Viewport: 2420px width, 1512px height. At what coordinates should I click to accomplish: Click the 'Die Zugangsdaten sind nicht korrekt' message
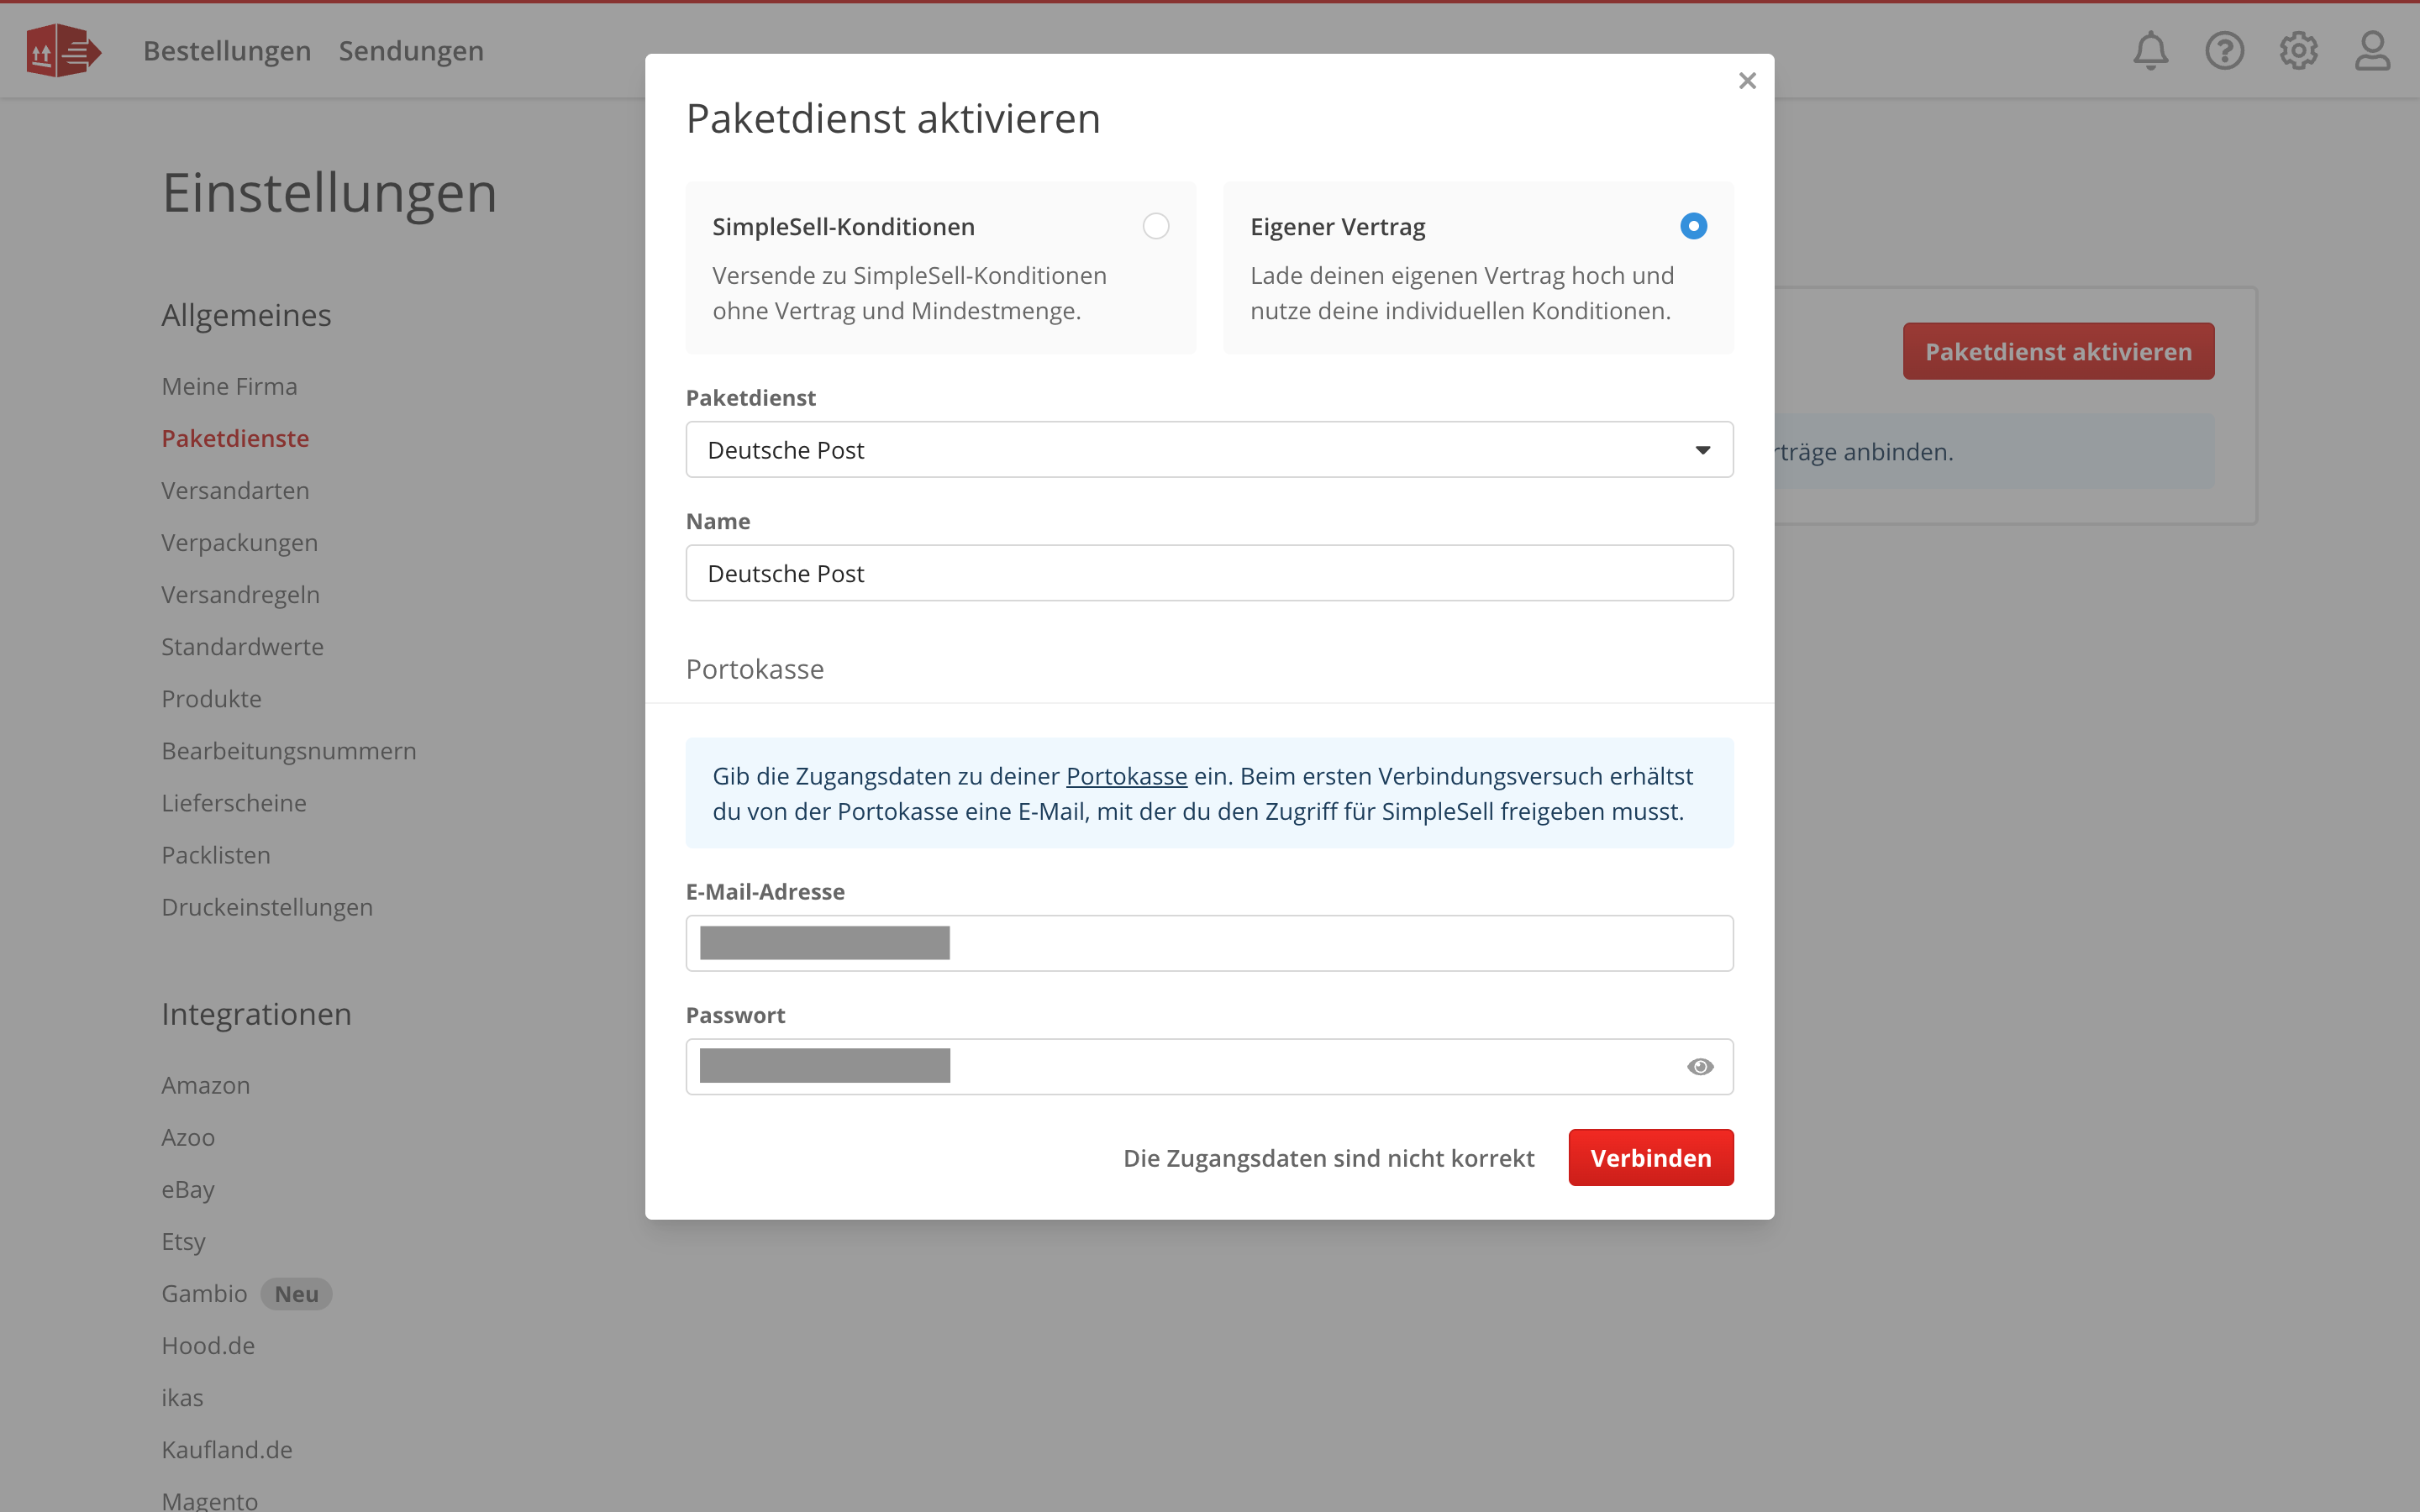click(x=1328, y=1158)
